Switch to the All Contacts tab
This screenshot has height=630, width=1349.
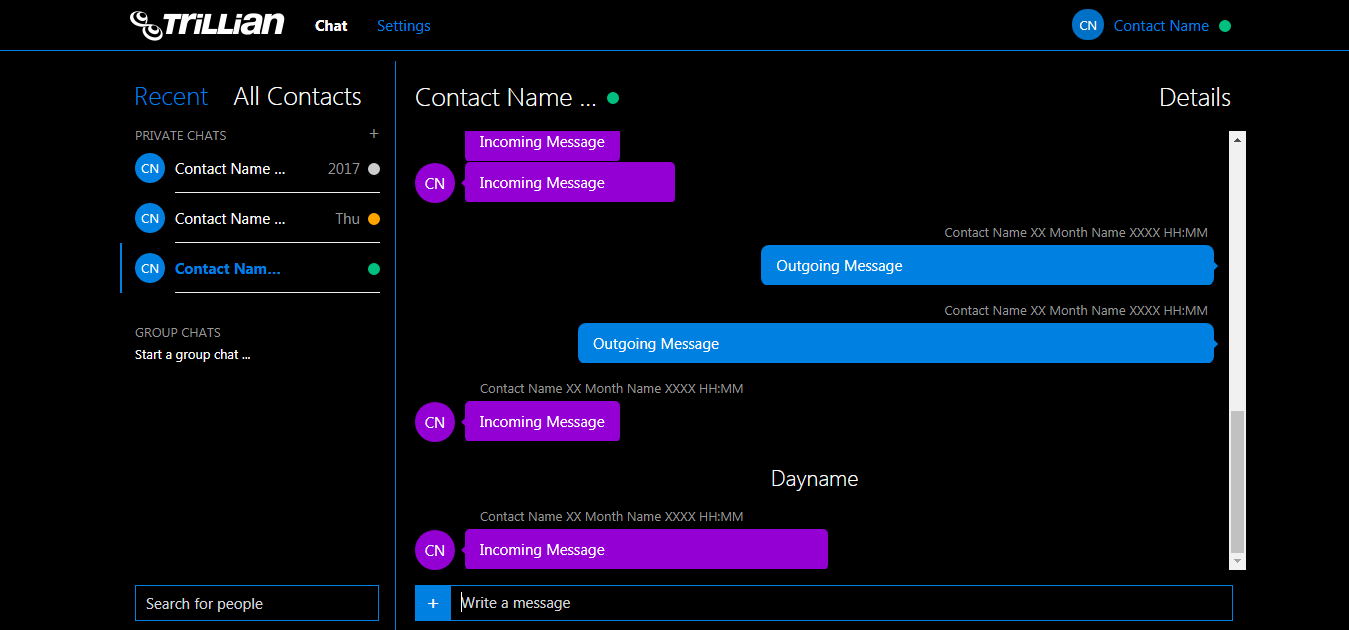tap(297, 97)
